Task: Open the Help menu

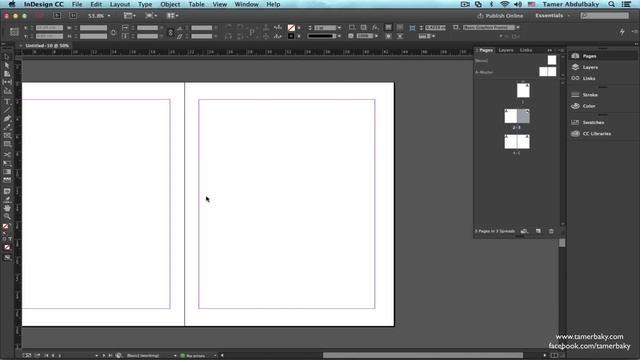Action: (x=273, y=4)
